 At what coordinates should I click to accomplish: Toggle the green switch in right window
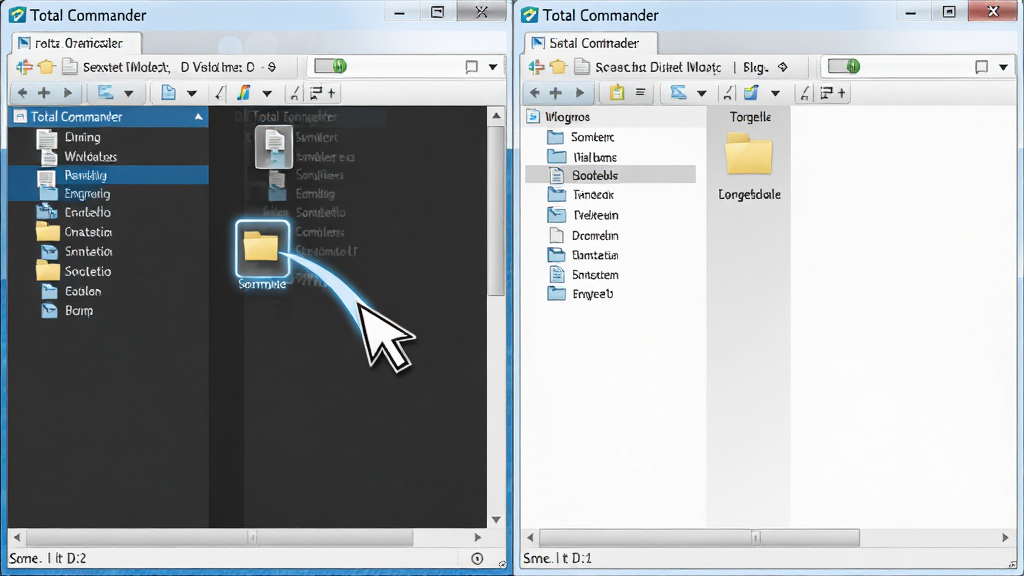pos(844,66)
